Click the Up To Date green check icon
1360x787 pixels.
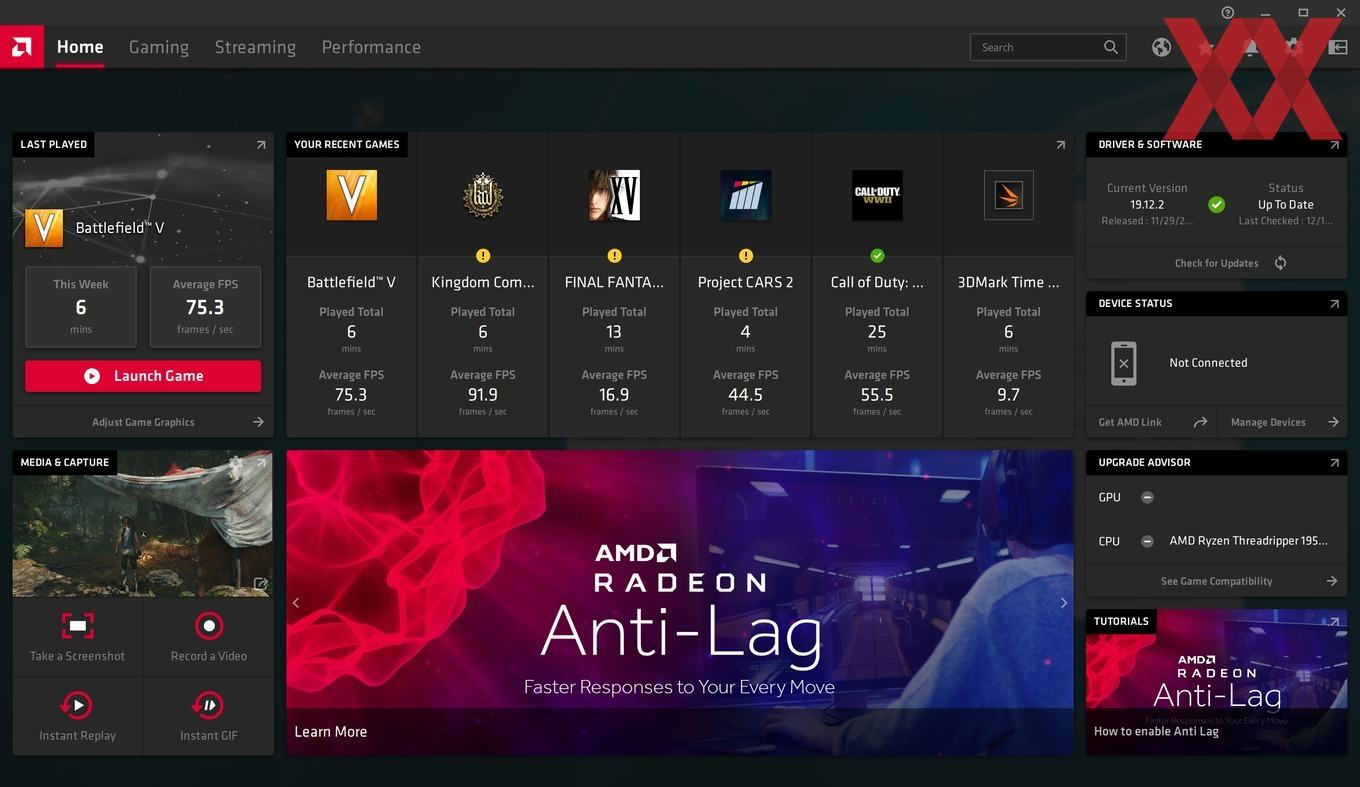[1216, 205]
